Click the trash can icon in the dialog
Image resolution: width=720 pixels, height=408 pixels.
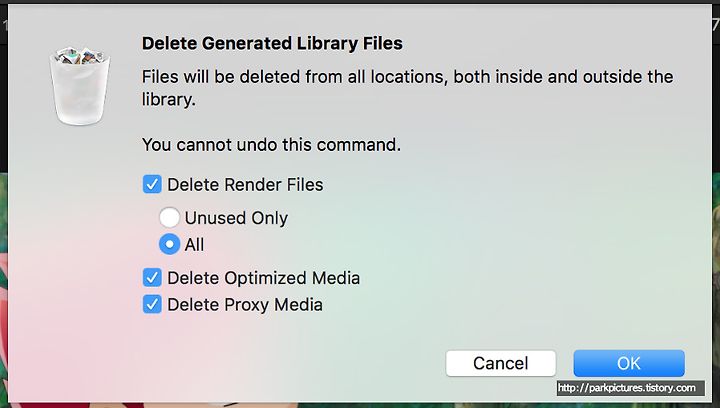click(x=80, y=85)
